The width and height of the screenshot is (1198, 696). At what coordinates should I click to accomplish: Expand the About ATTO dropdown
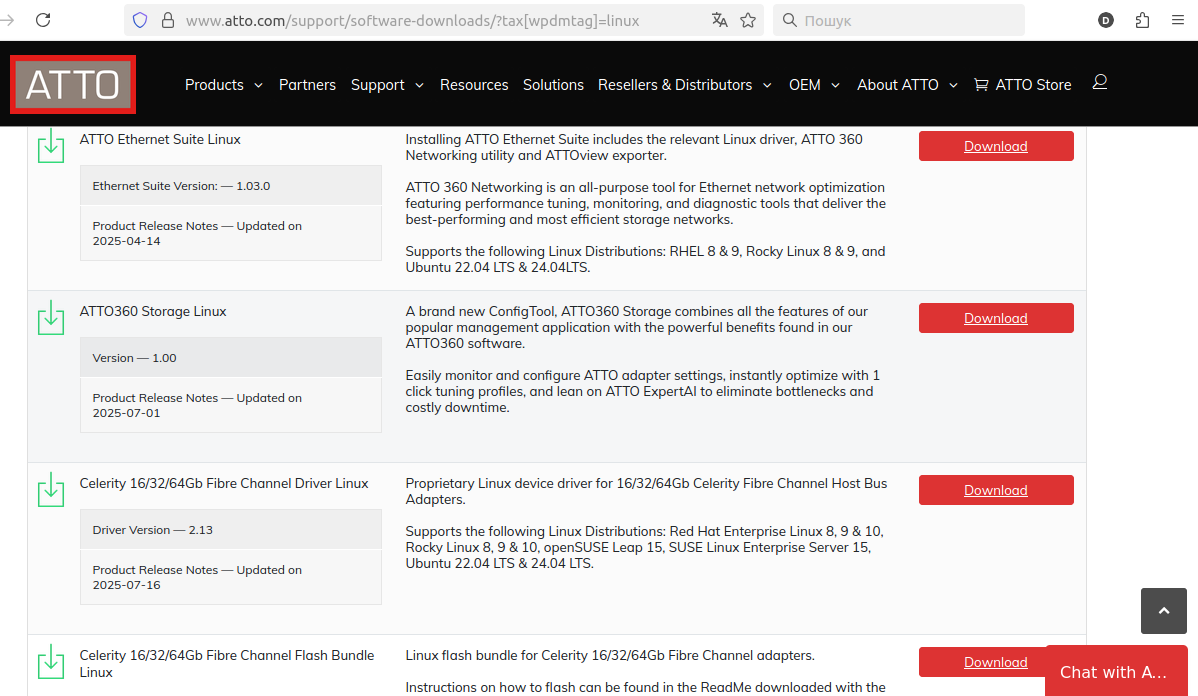point(906,85)
